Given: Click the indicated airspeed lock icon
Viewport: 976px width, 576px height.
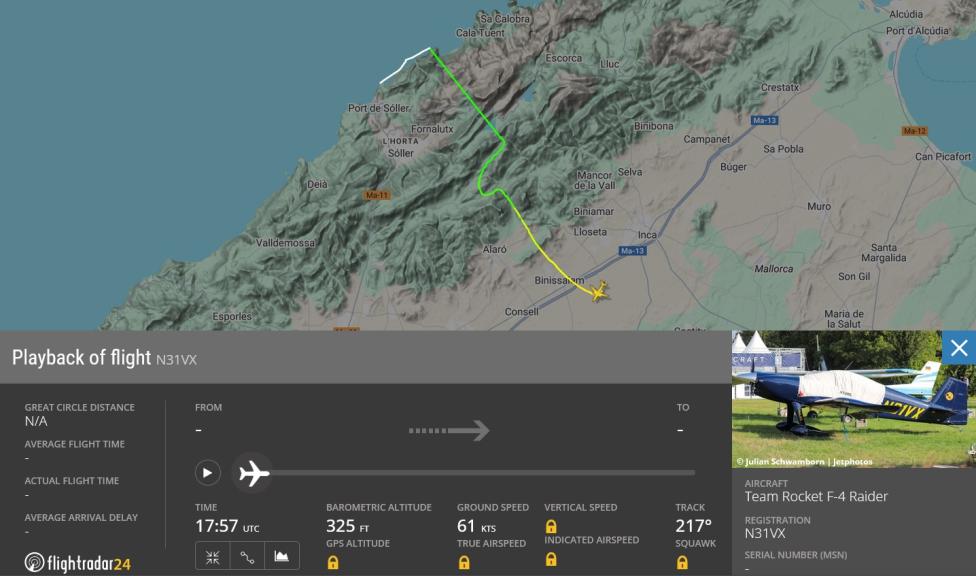Looking at the screenshot, I should click(551, 559).
